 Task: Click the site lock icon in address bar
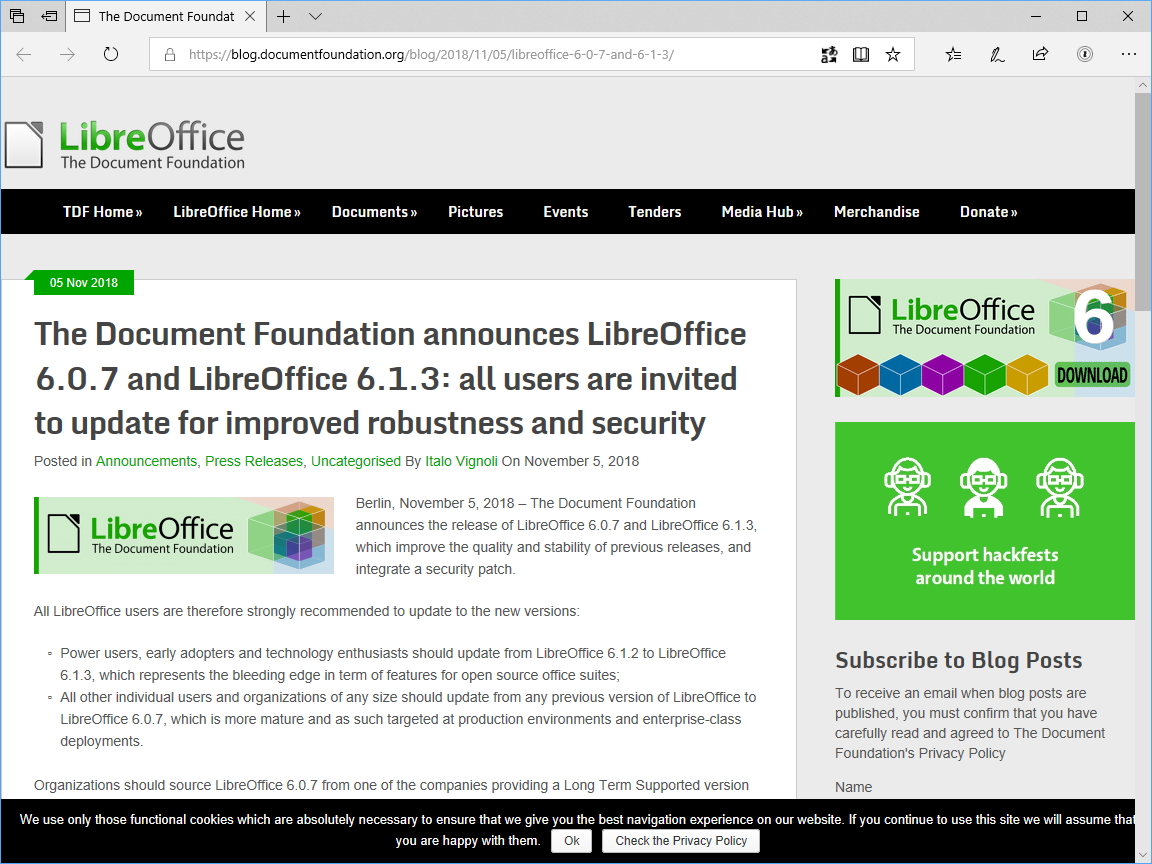[x=170, y=54]
